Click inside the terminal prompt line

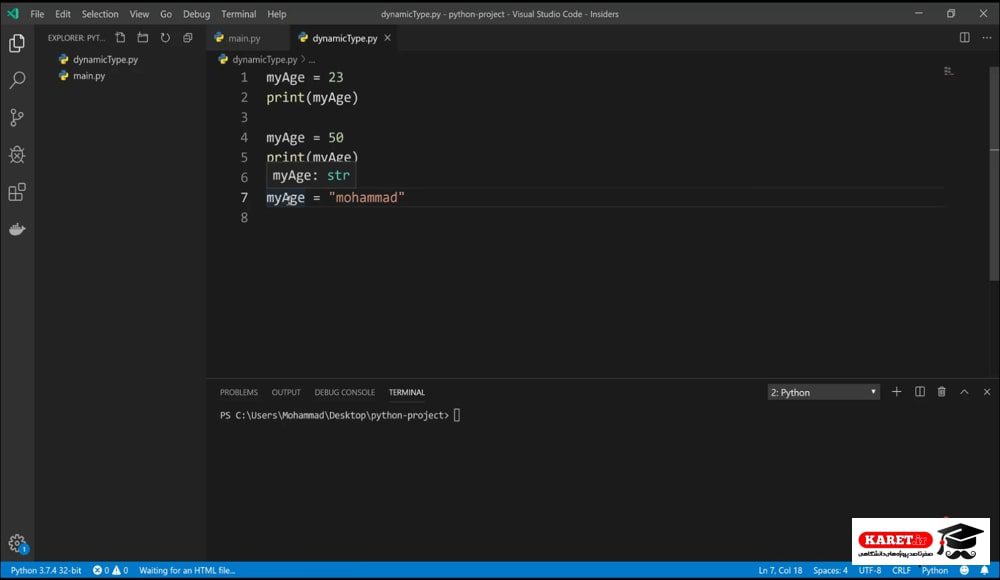click(340, 415)
